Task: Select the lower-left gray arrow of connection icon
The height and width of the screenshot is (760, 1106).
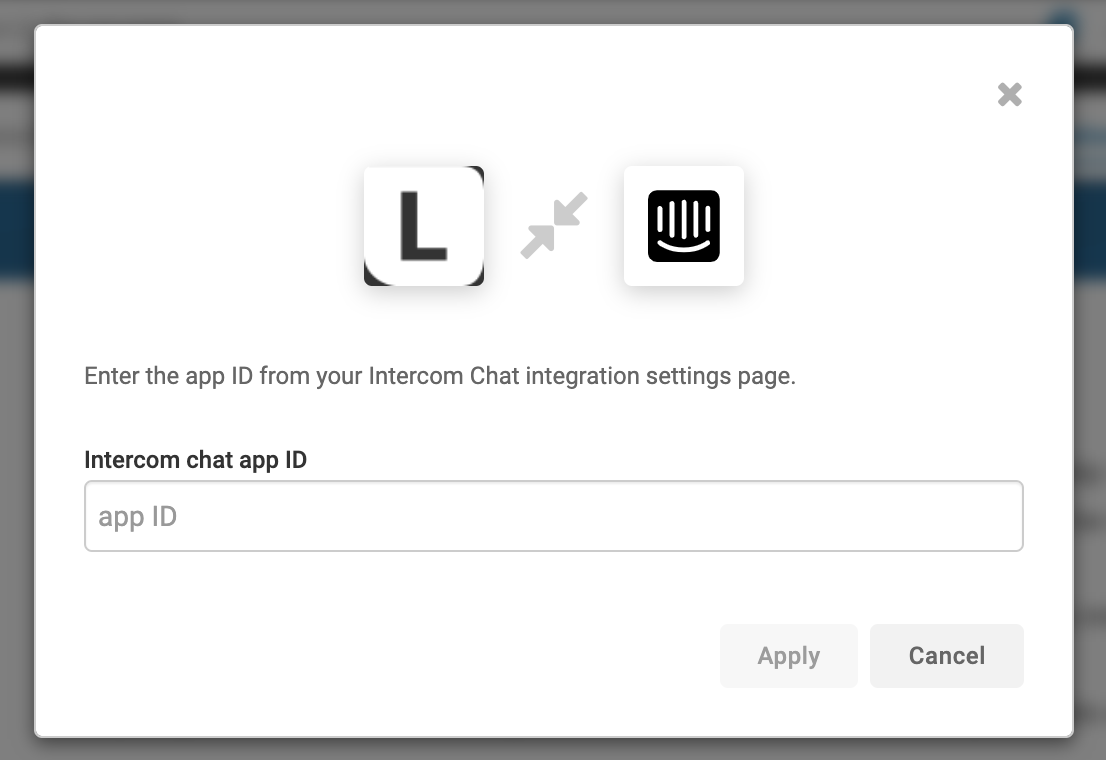Action: [537, 242]
